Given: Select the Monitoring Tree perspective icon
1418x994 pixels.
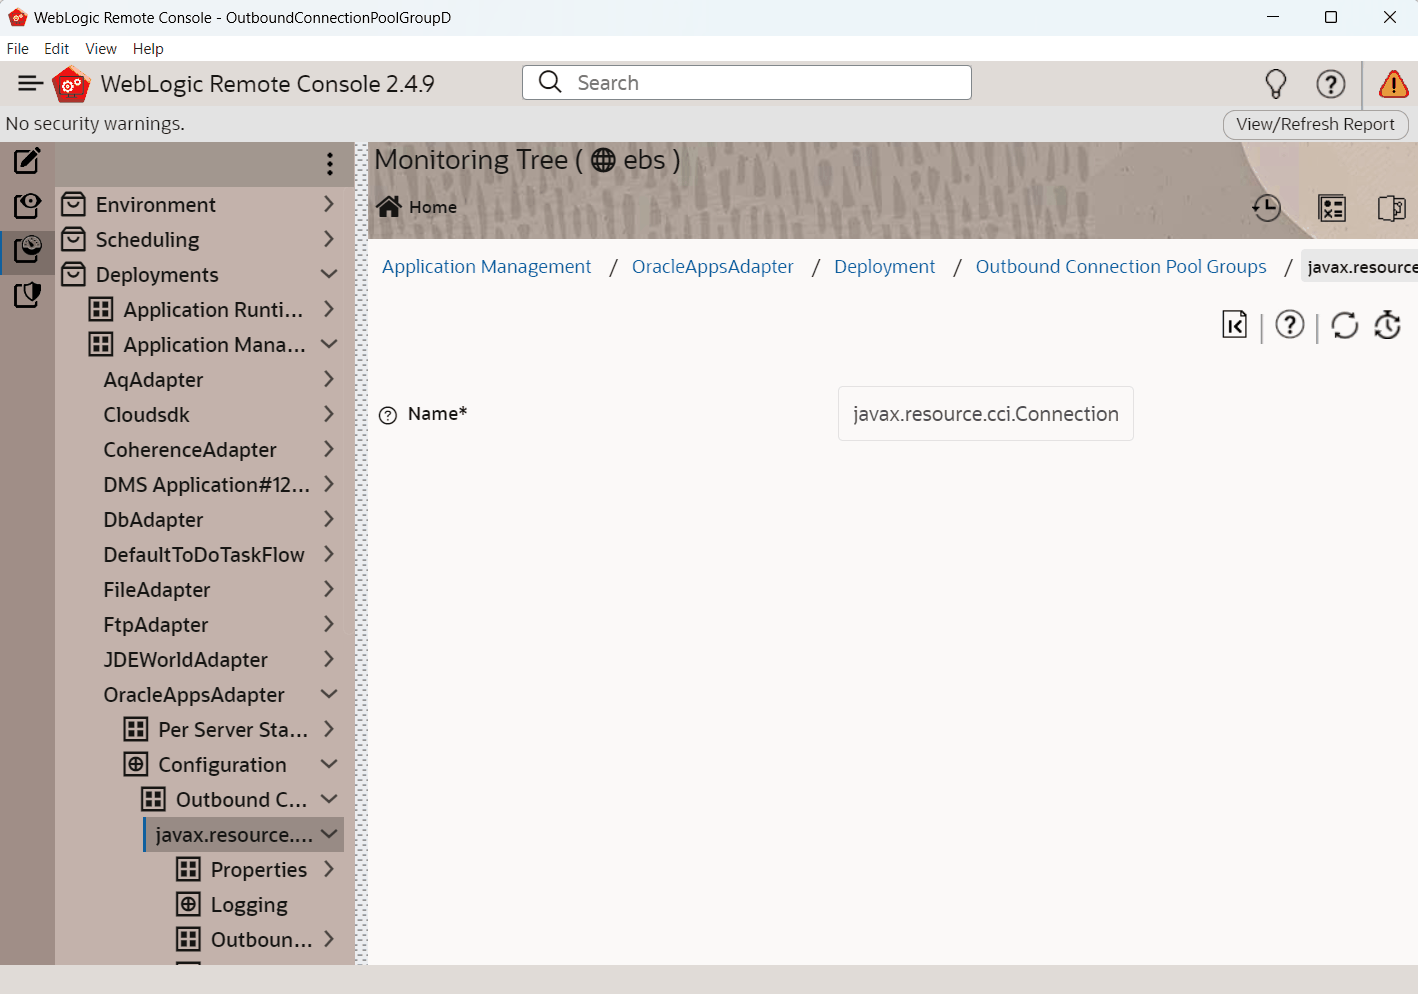Looking at the screenshot, I should click(27, 249).
